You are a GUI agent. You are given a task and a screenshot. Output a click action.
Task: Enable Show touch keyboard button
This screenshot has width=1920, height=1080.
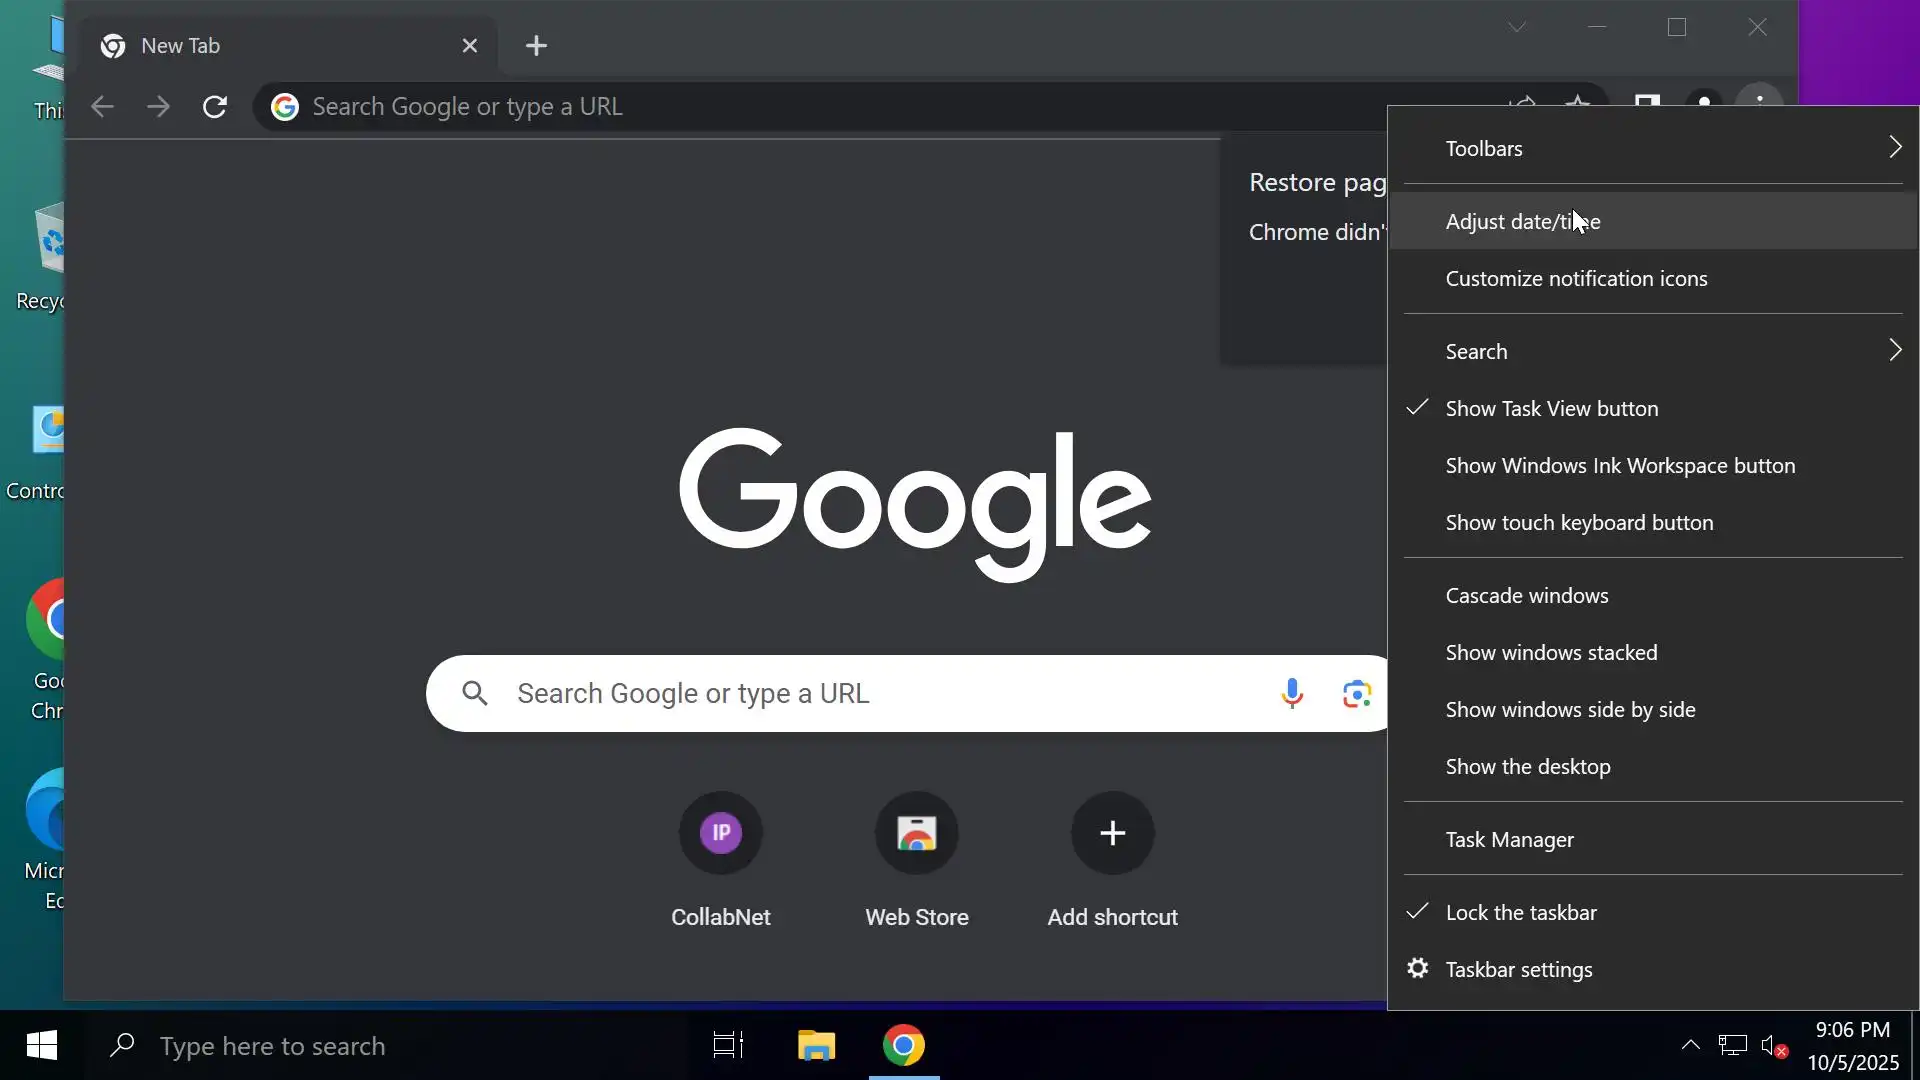point(1578,523)
